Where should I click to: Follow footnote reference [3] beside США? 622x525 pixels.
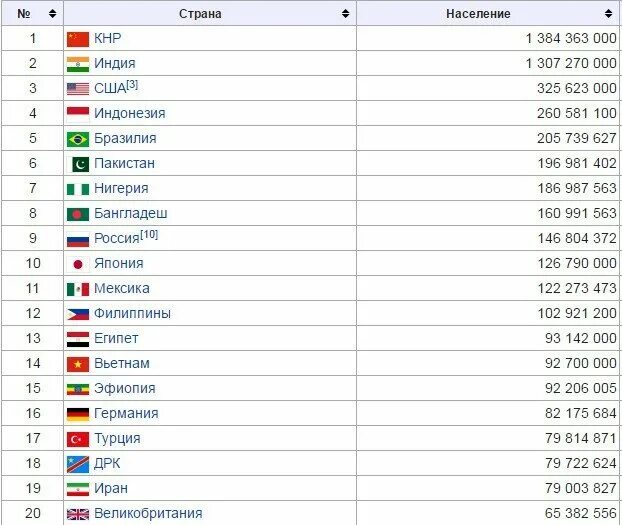[x=132, y=85]
